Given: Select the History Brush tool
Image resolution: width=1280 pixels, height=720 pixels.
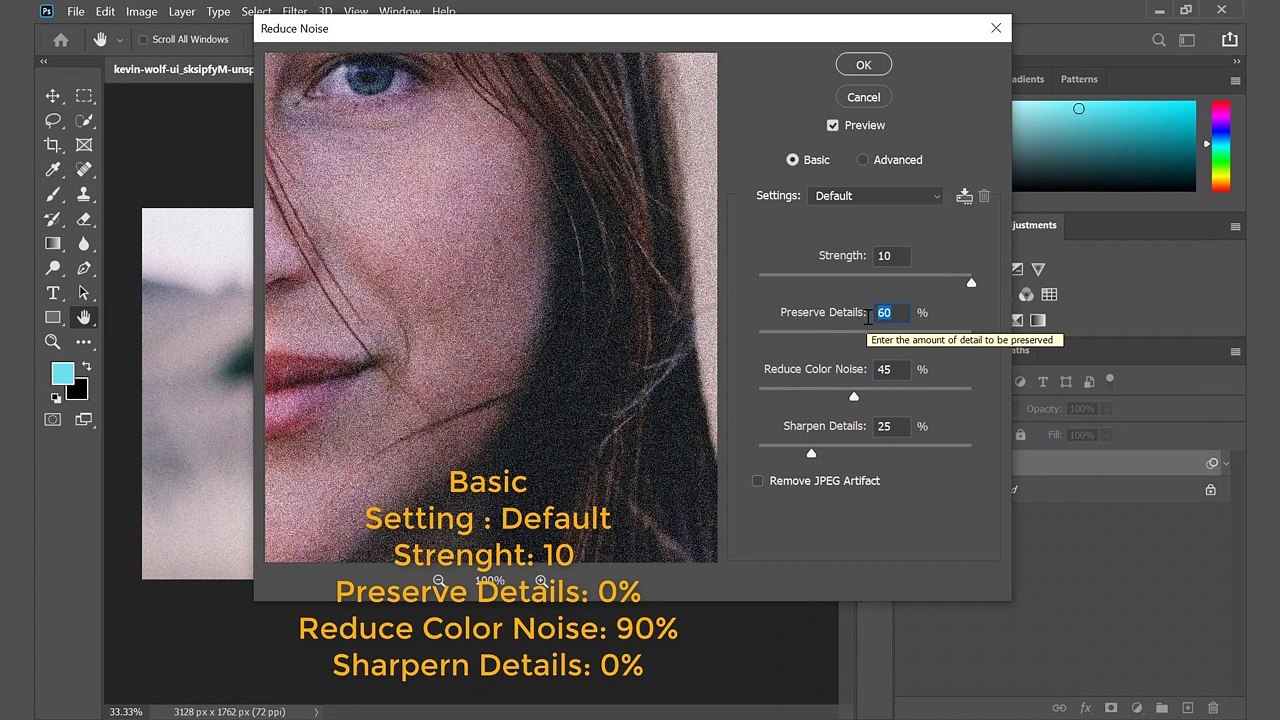Looking at the screenshot, I should (53, 219).
